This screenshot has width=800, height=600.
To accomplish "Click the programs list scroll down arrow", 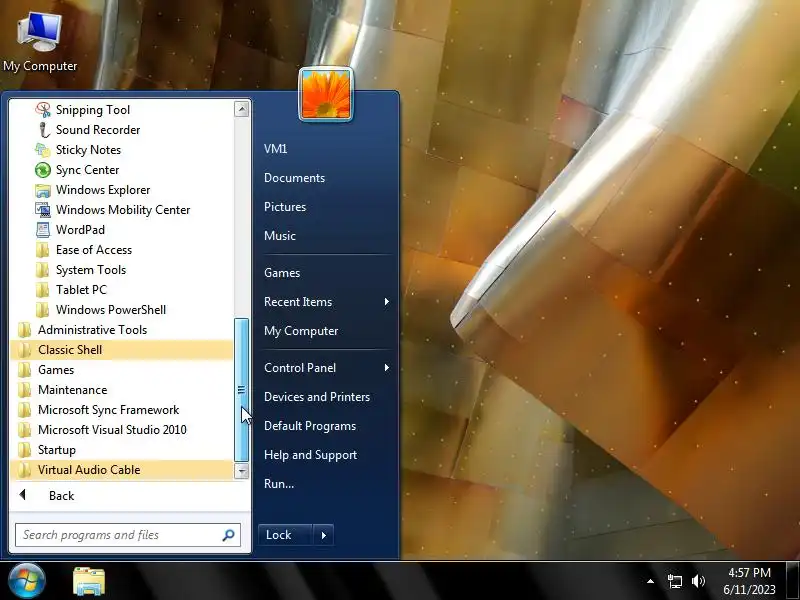I will (242, 471).
